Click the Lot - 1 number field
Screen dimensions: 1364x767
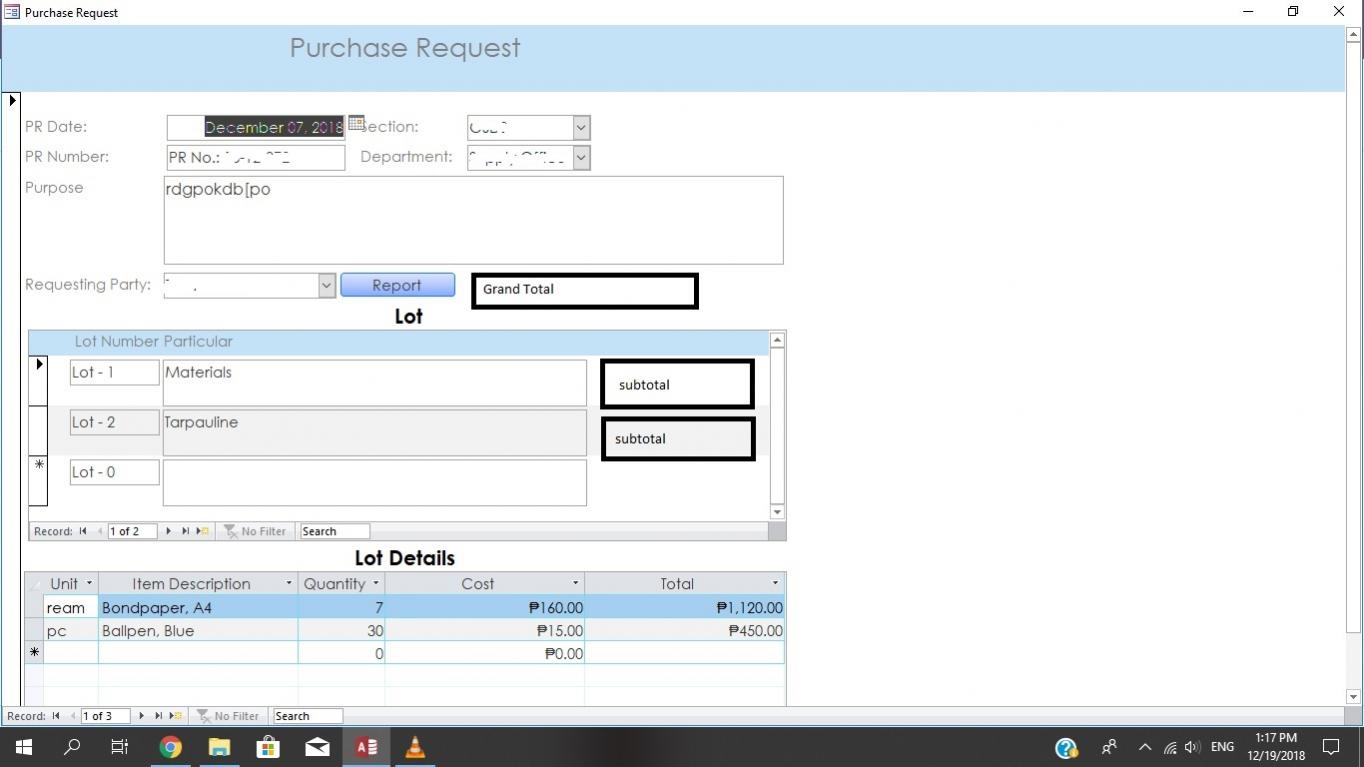point(114,372)
